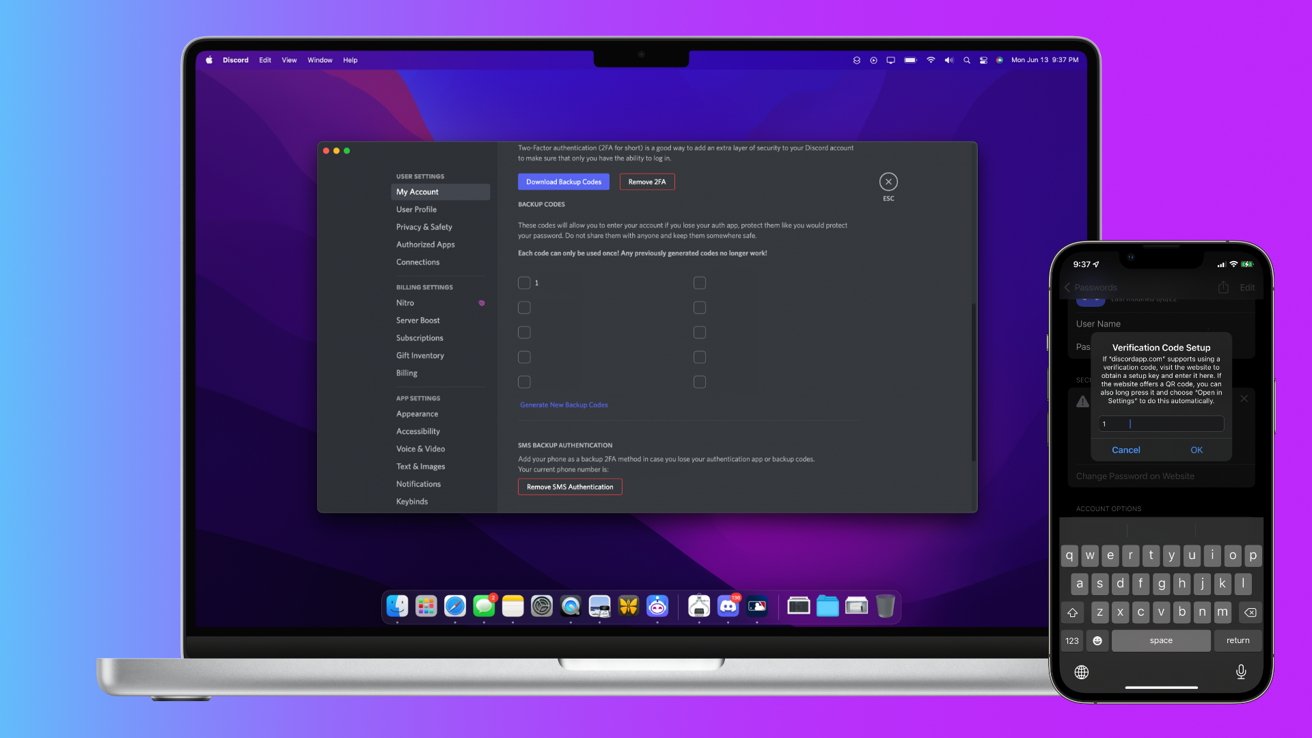Tap the microphone dictation icon on iPhone
The height and width of the screenshot is (738, 1312).
pyautogui.click(x=1241, y=672)
